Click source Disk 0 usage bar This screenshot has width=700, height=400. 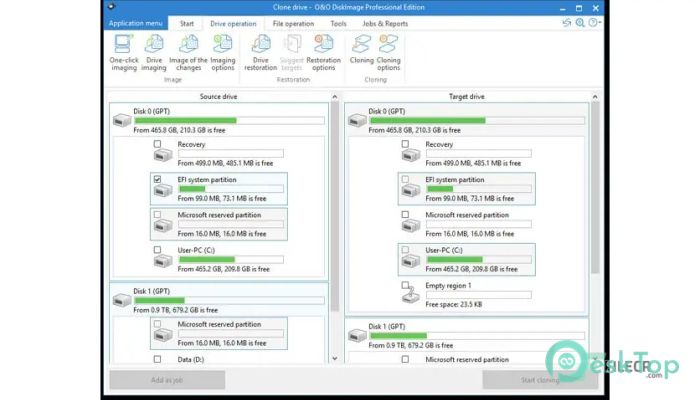tap(229, 121)
